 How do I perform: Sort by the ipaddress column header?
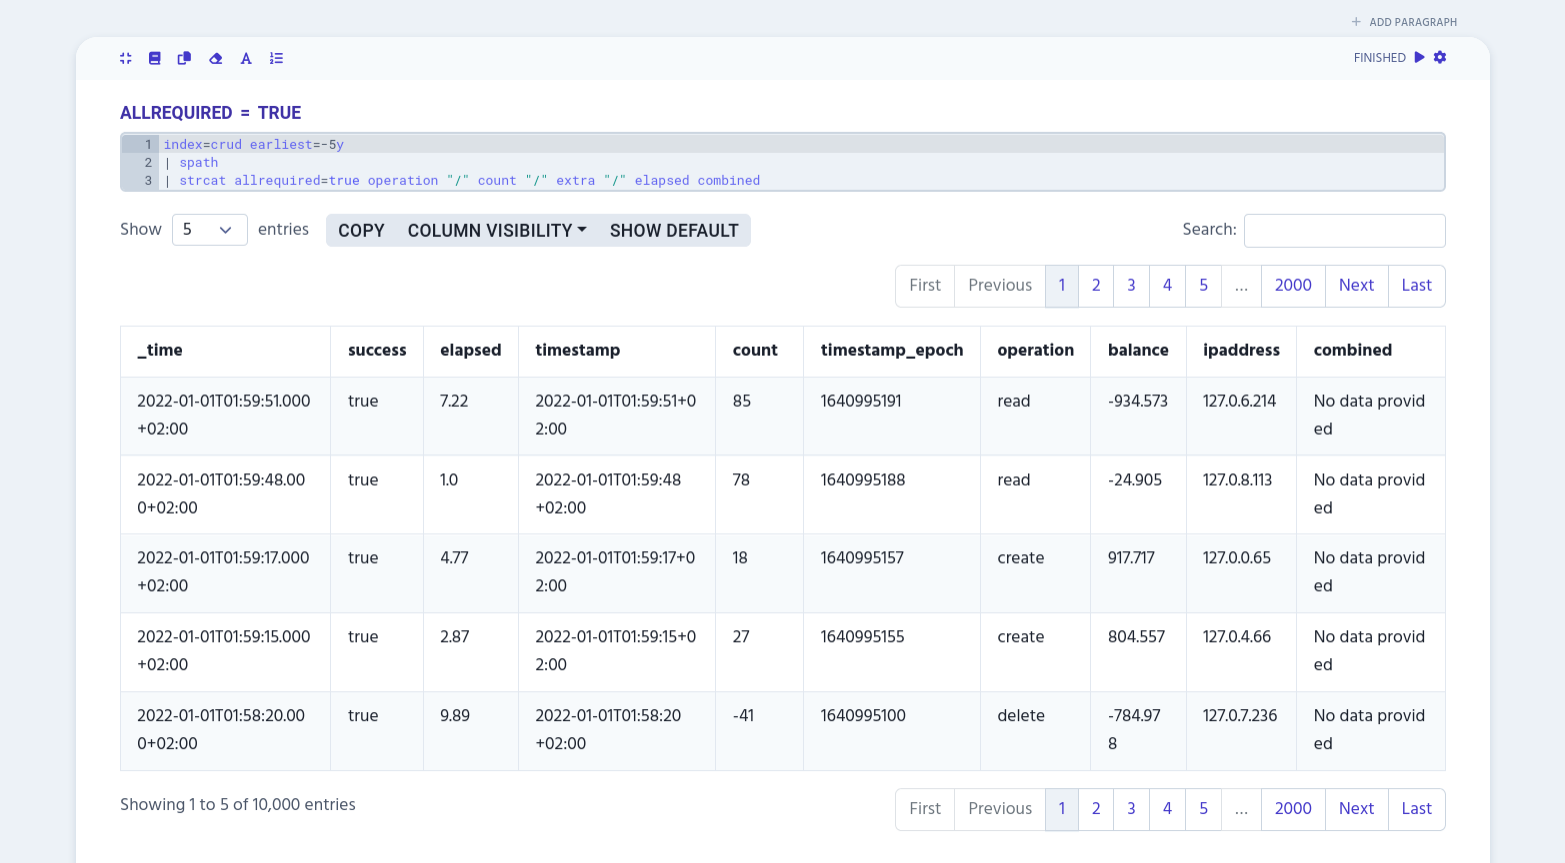click(1241, 351)
